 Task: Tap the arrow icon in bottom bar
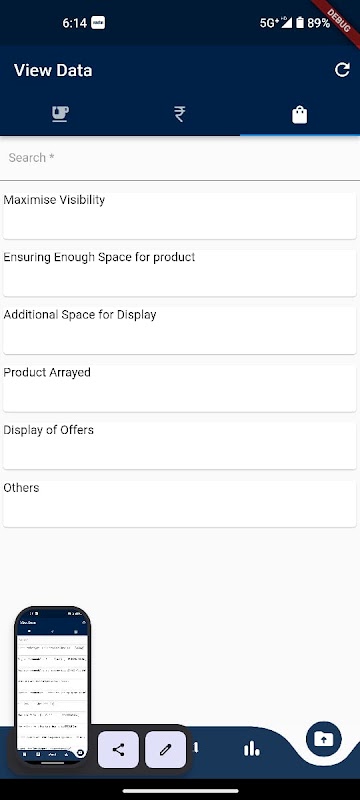click(x=196, y=748)
